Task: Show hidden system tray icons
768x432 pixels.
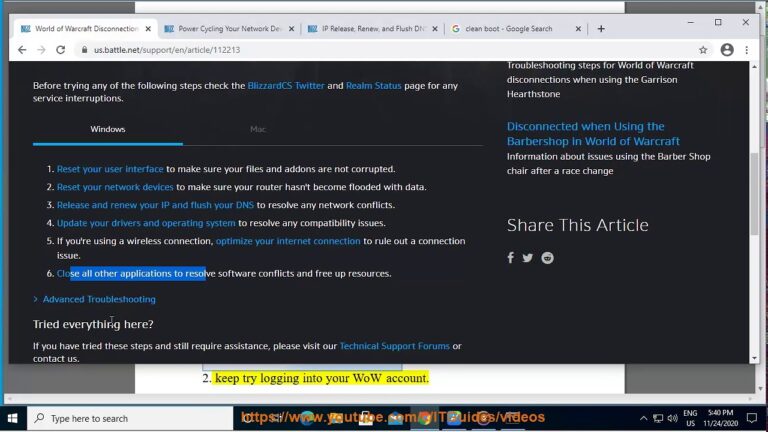Action: tap(643, 418)
